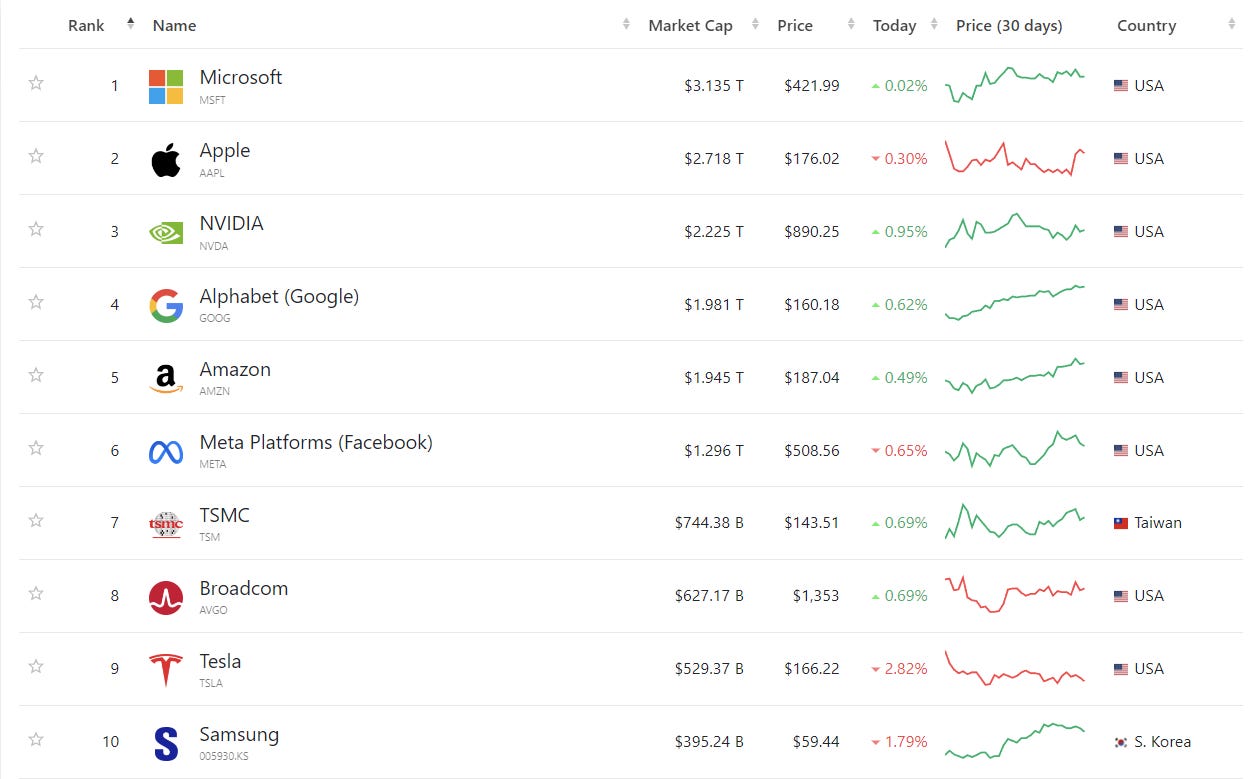
Task: Sort by Price column sort arrows
Action: [852, 25]
